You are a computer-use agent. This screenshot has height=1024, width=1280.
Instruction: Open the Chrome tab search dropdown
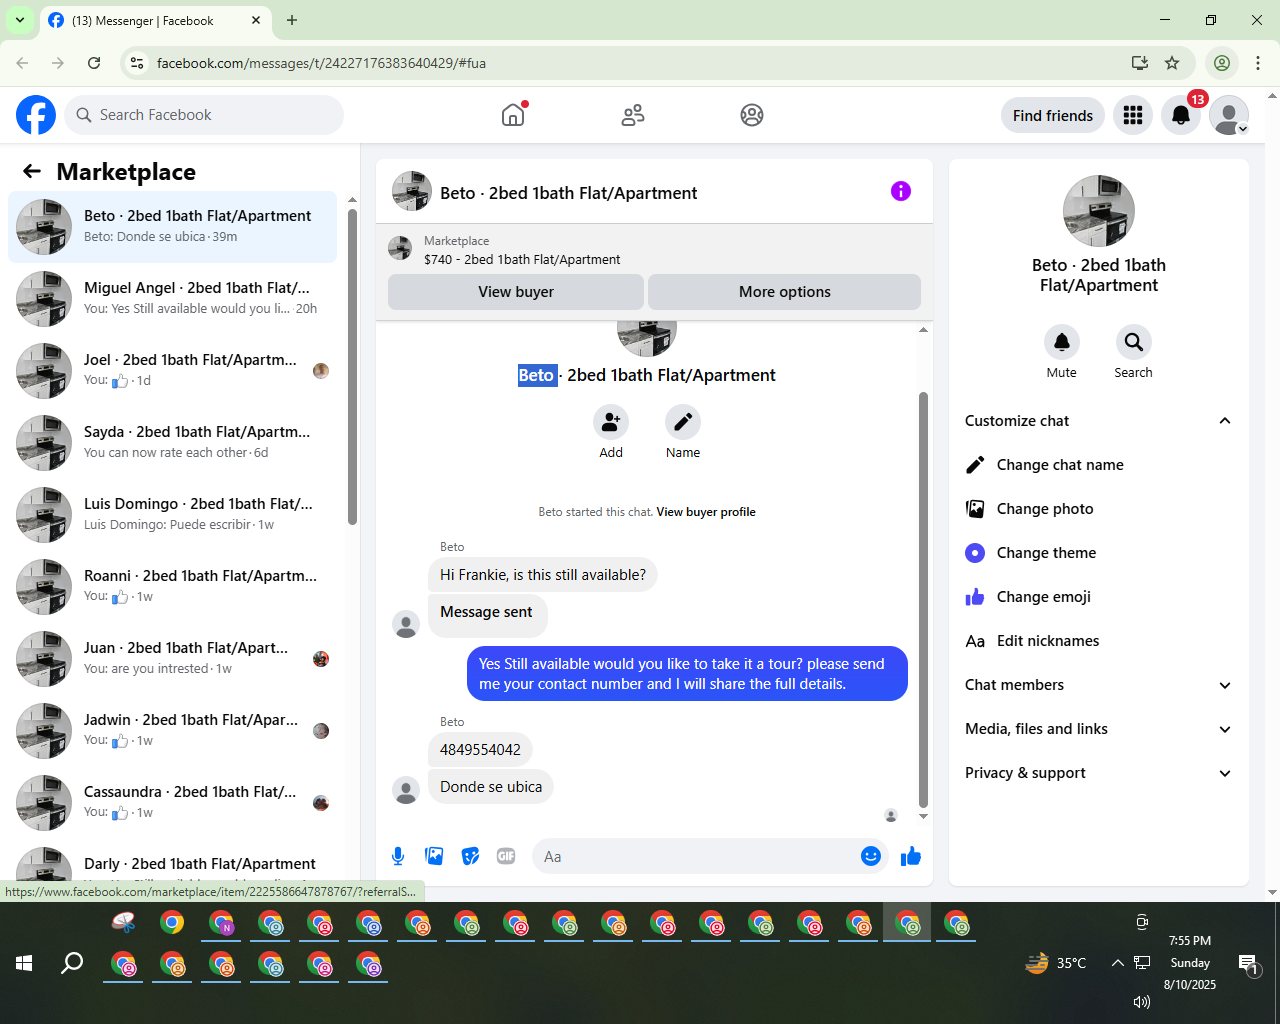tap(20, 20)
